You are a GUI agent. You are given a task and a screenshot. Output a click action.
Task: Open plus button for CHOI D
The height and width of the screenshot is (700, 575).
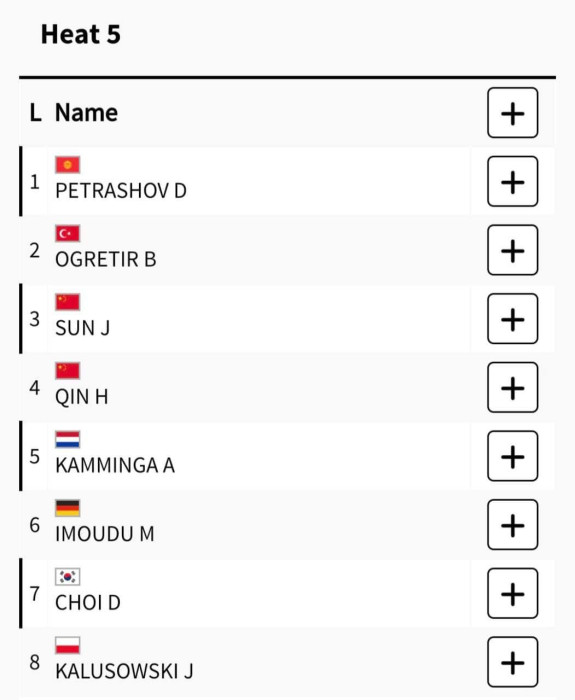click(512, 594)
